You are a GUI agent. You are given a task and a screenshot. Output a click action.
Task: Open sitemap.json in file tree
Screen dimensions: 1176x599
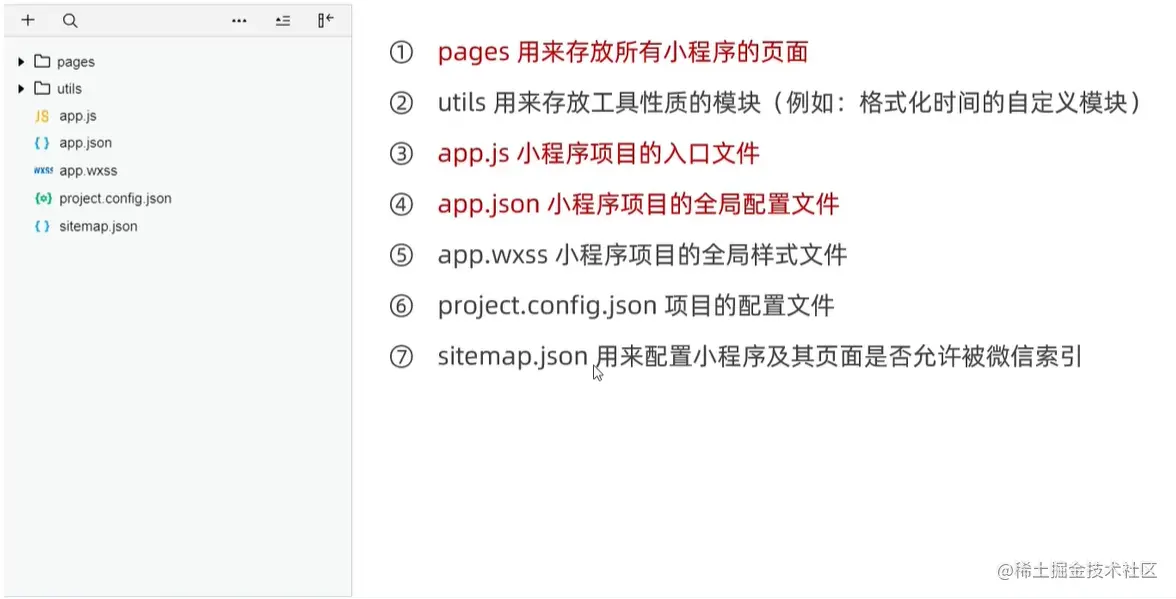coord(98,226)
